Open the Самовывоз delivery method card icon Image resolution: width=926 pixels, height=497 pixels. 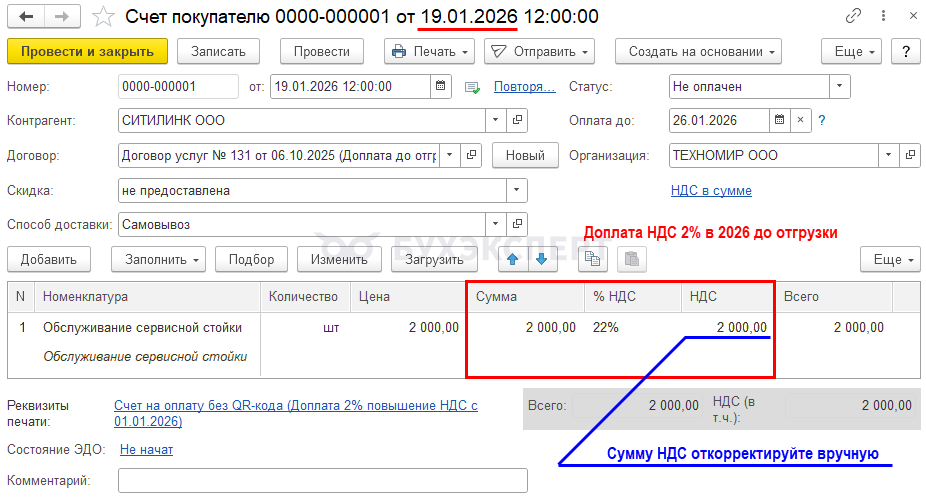(517, 224)
